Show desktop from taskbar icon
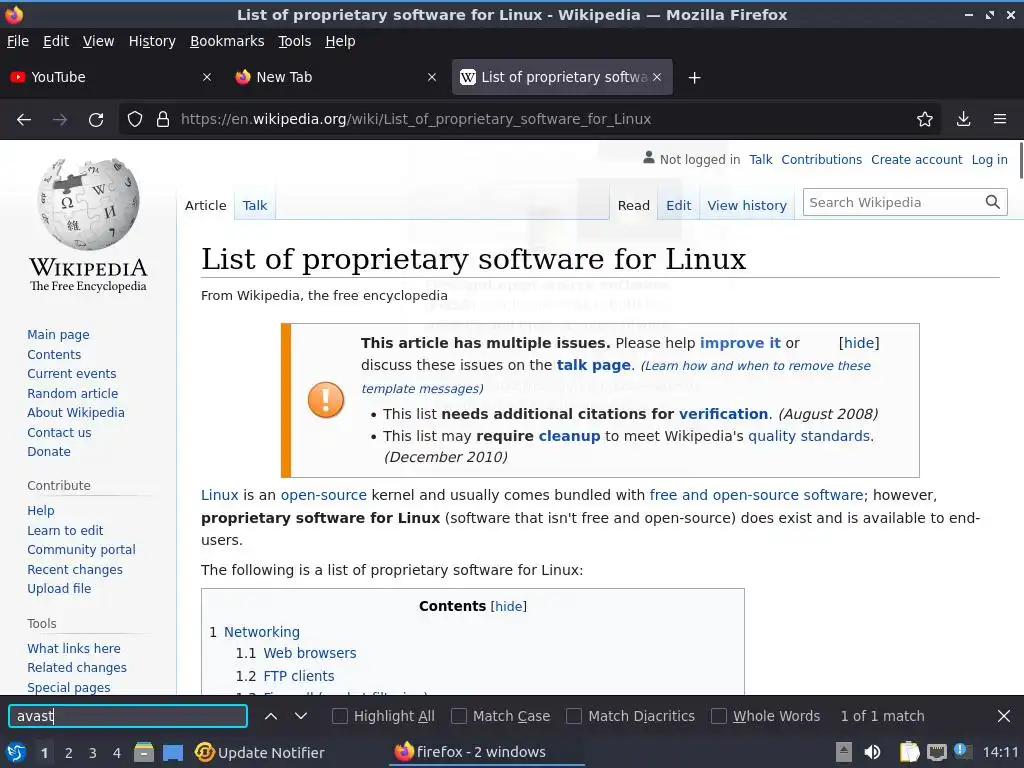The width and height of the screenshot is (1024, 768). tap(173, 753)
